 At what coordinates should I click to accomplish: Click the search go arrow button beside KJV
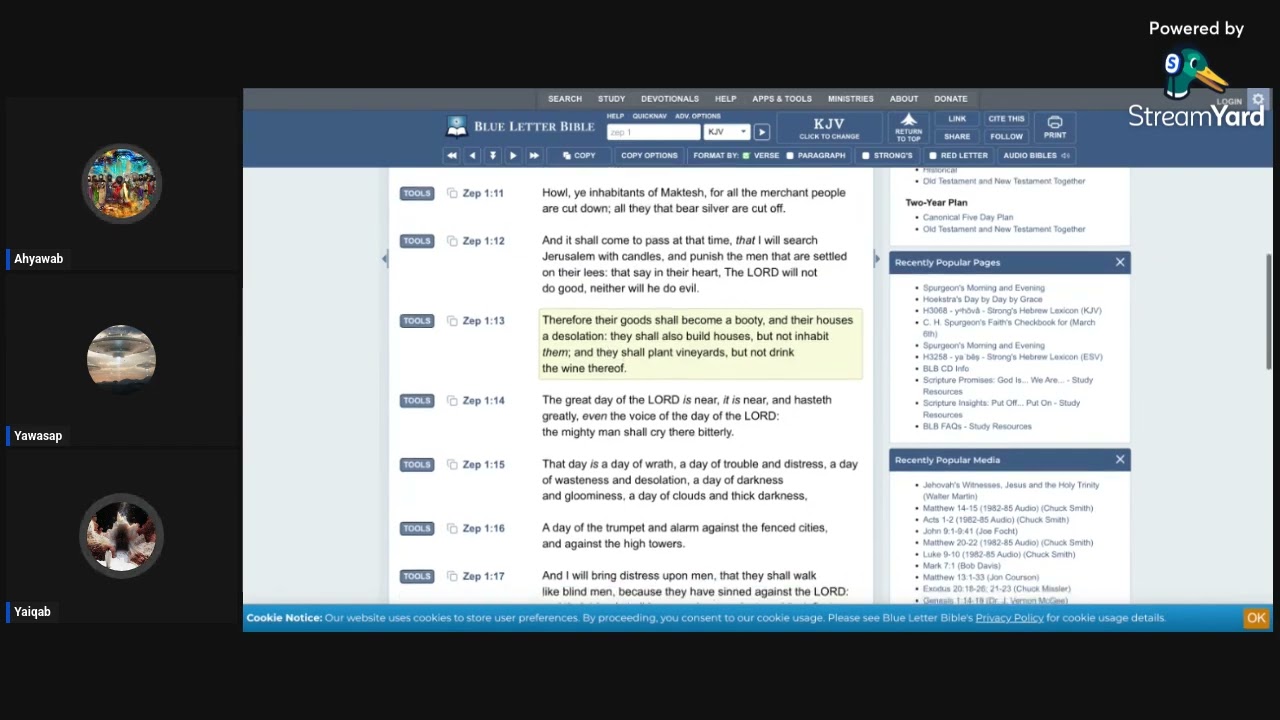click(762, 132)
